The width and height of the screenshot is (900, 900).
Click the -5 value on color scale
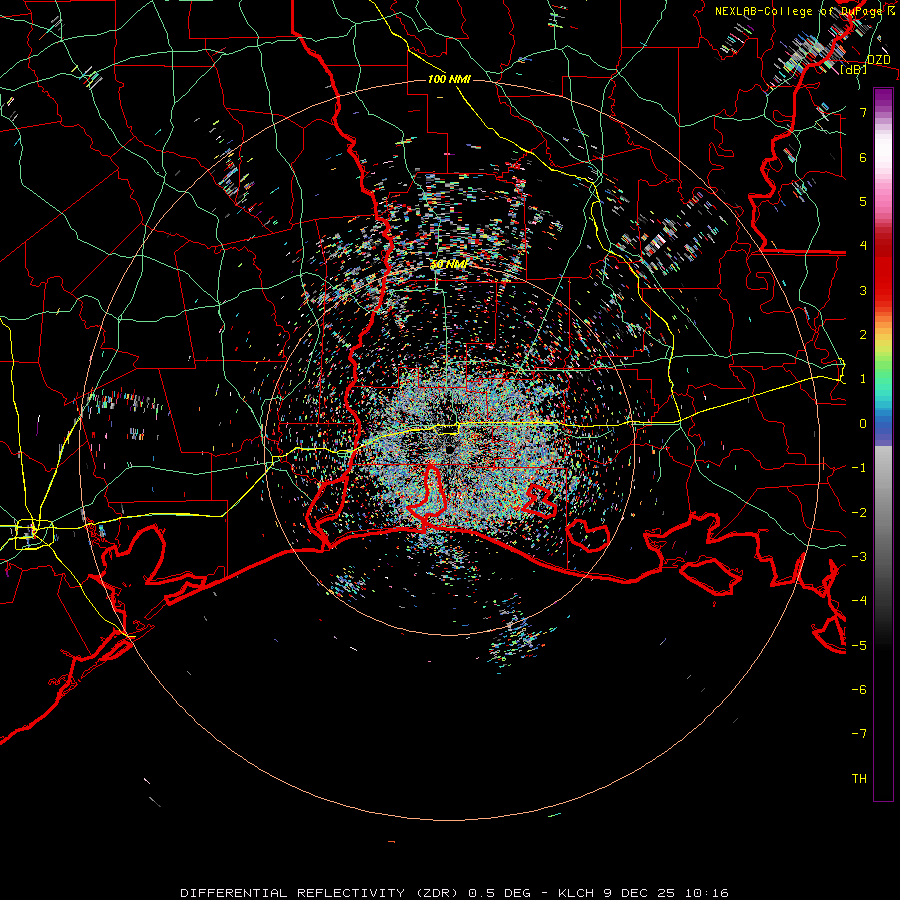(859, 646)
